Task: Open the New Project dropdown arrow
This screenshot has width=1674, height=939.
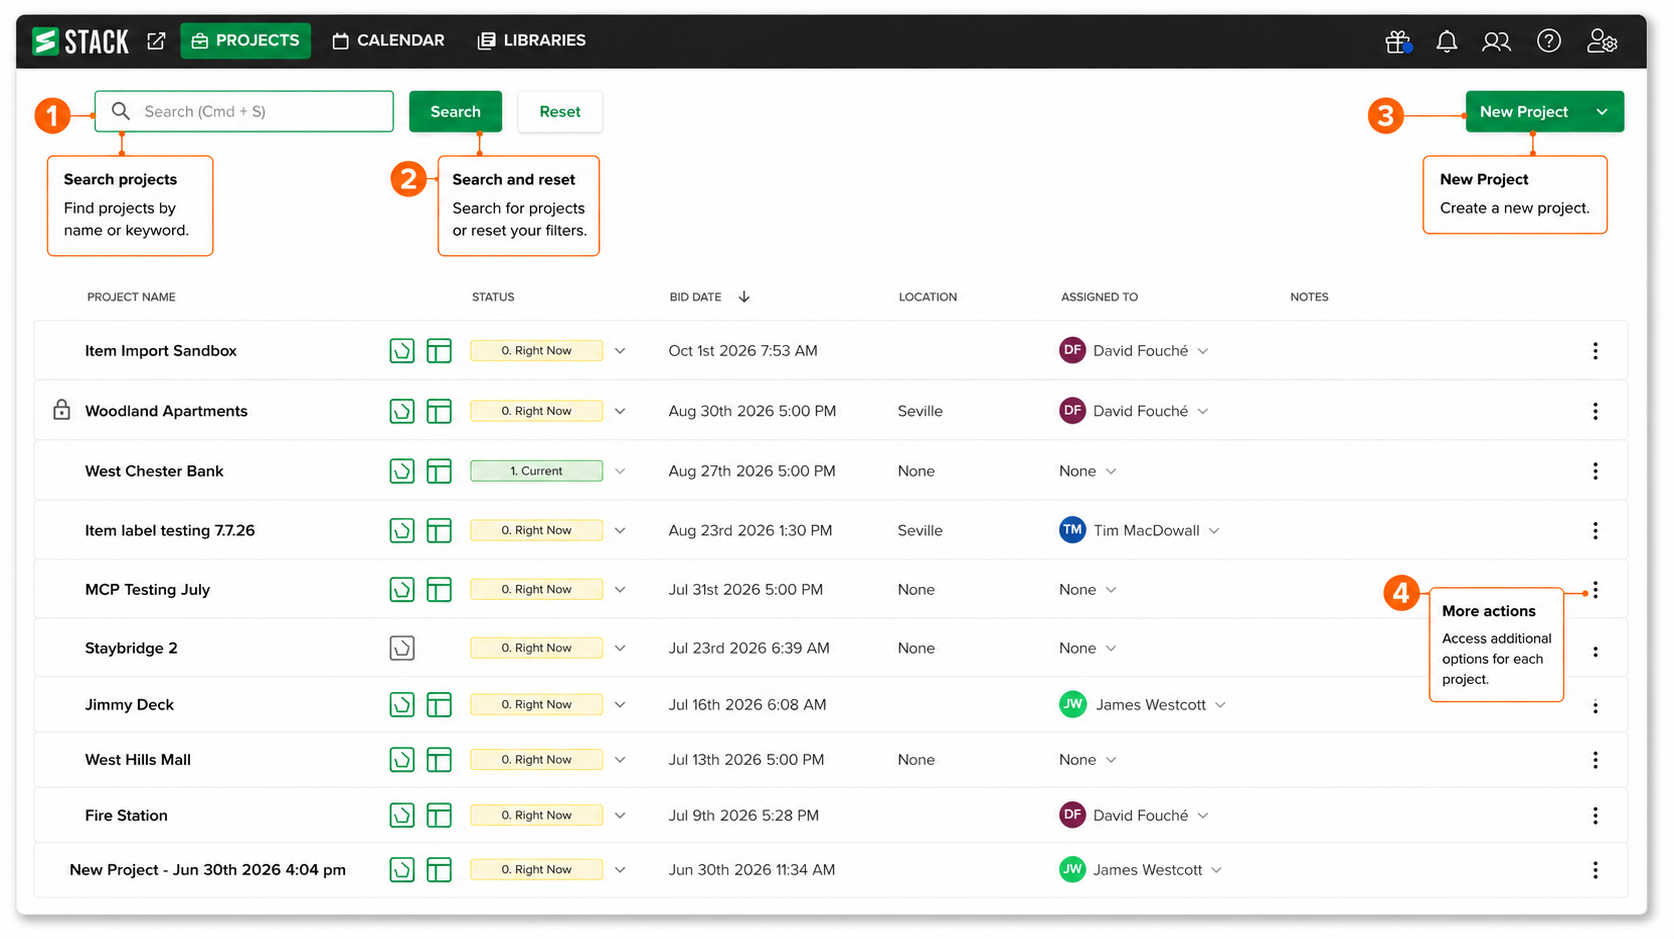Action: (x=1602, y=112)
